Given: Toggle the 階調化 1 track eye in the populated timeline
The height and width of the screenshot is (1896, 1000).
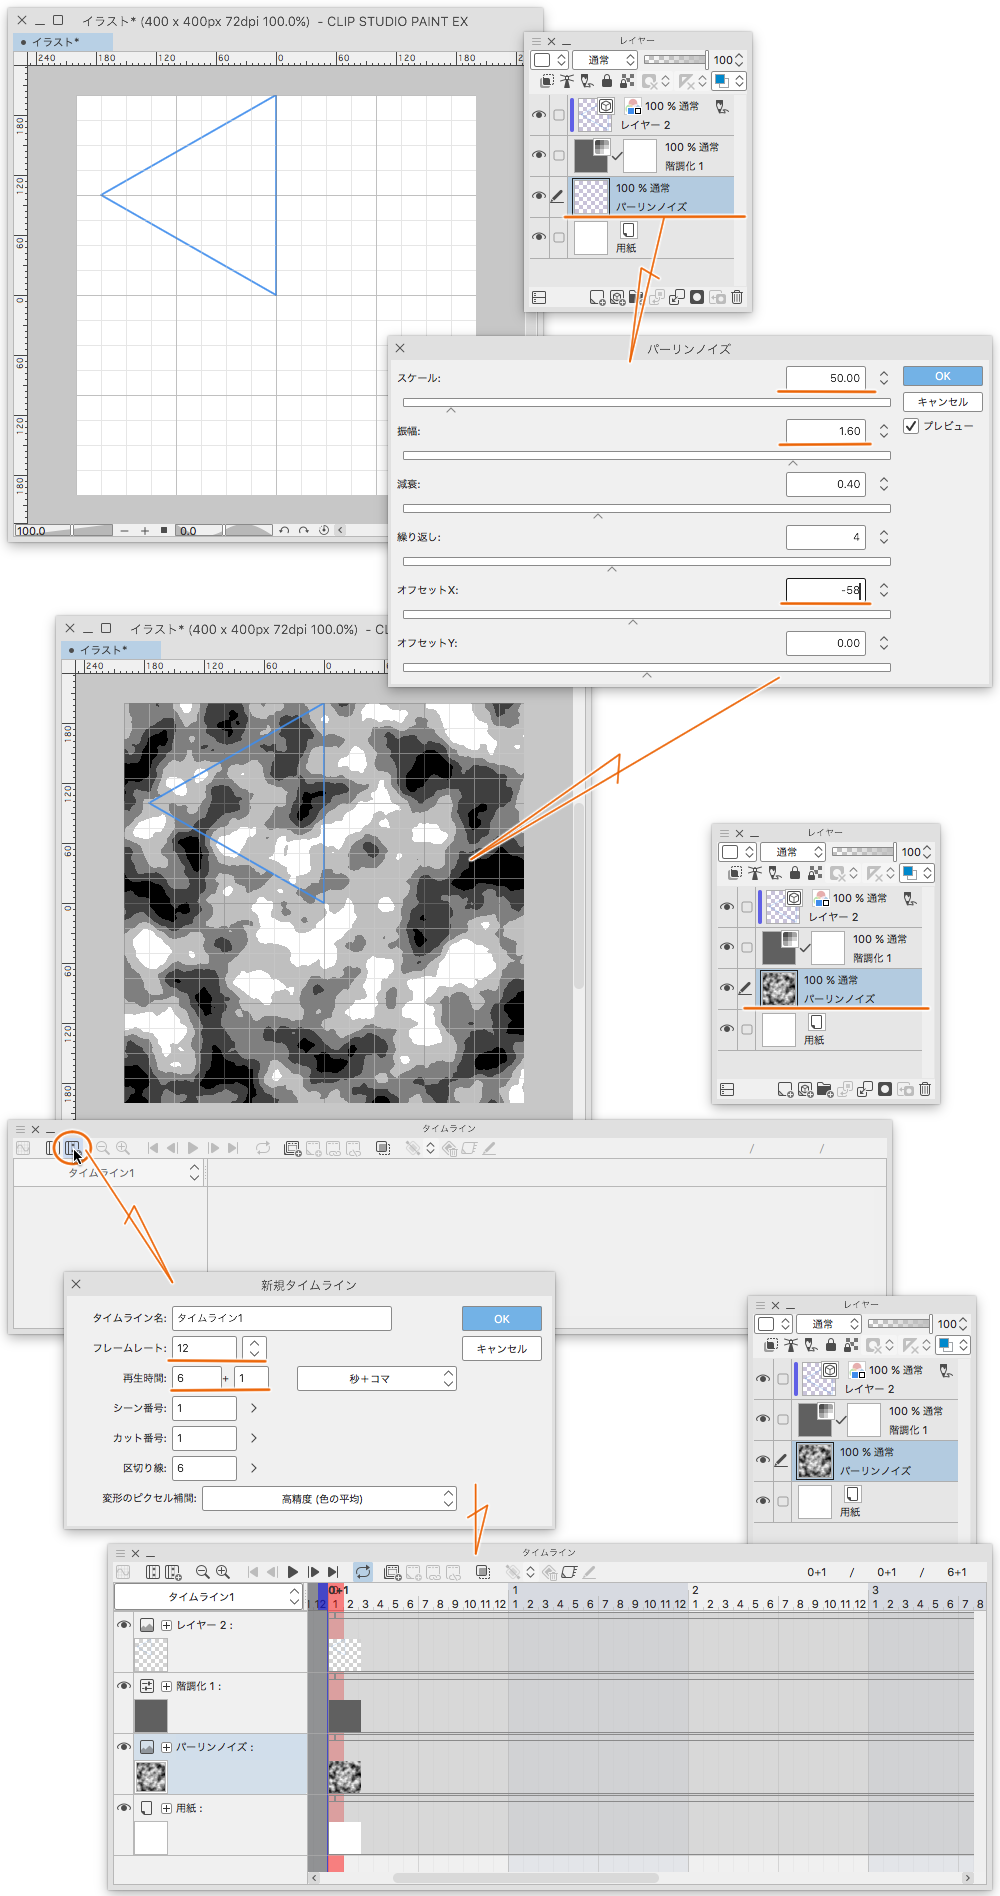Looking at the screenshot, I should [x=124, y=1685].
